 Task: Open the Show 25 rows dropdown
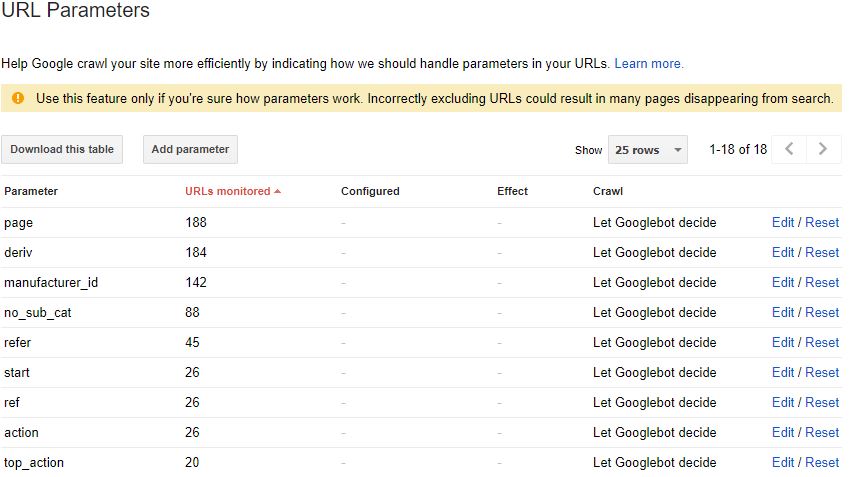647,150
